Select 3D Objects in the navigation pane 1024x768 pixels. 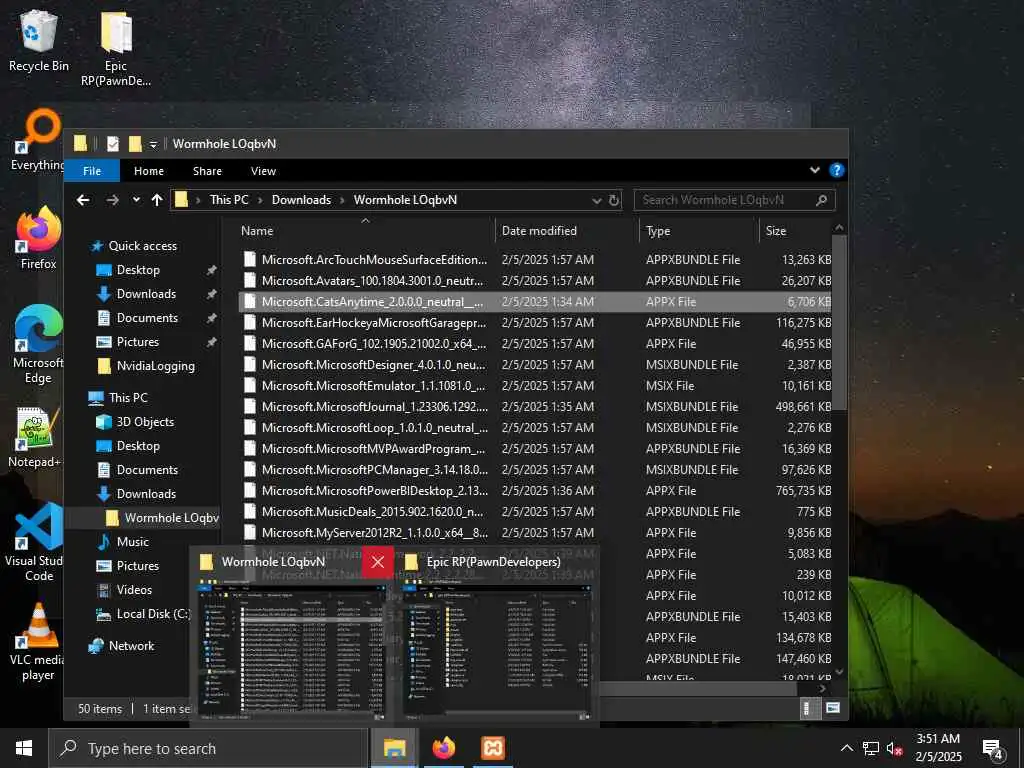point(145,422)
